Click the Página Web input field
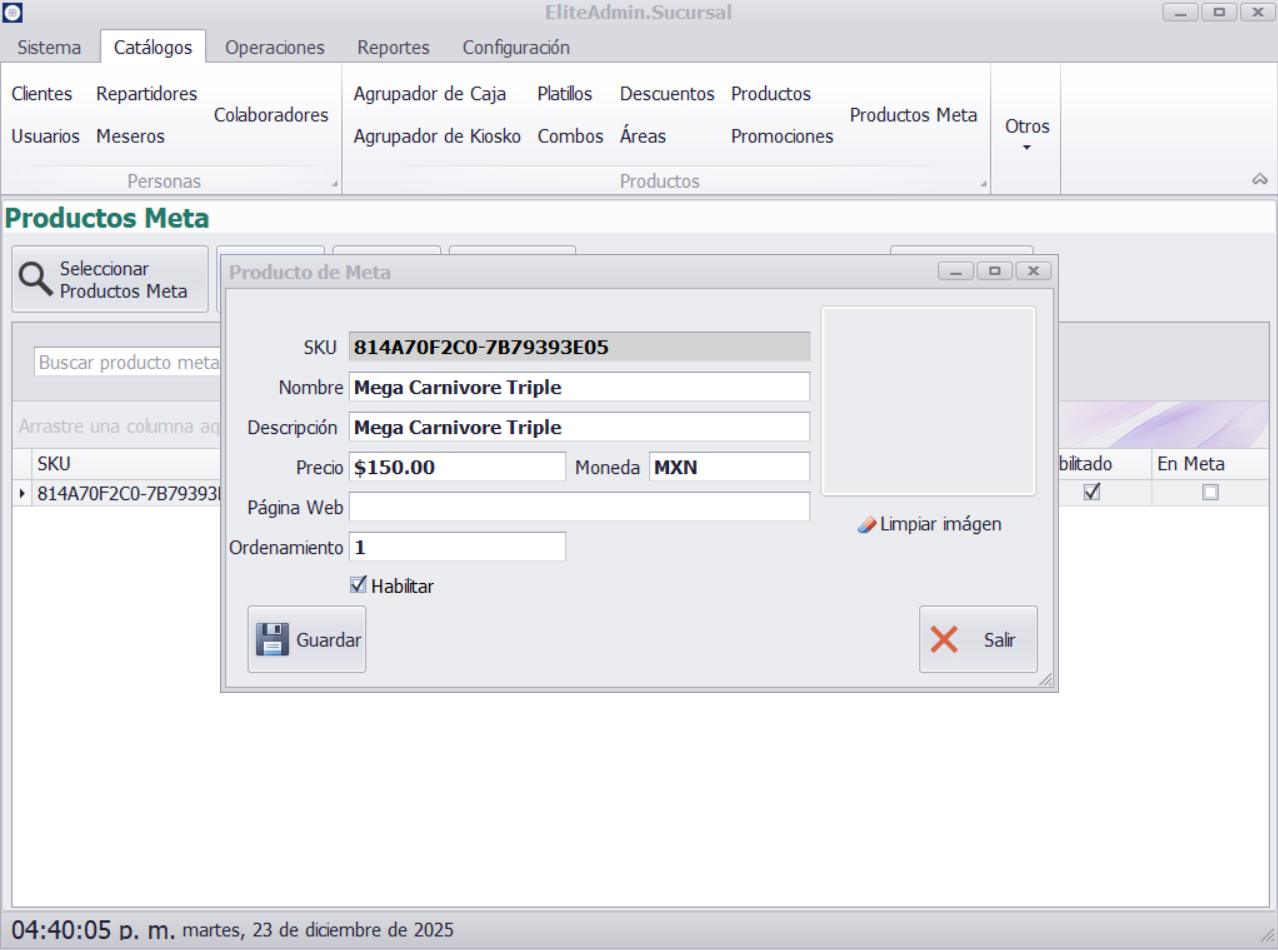 (x=579, y=507)
